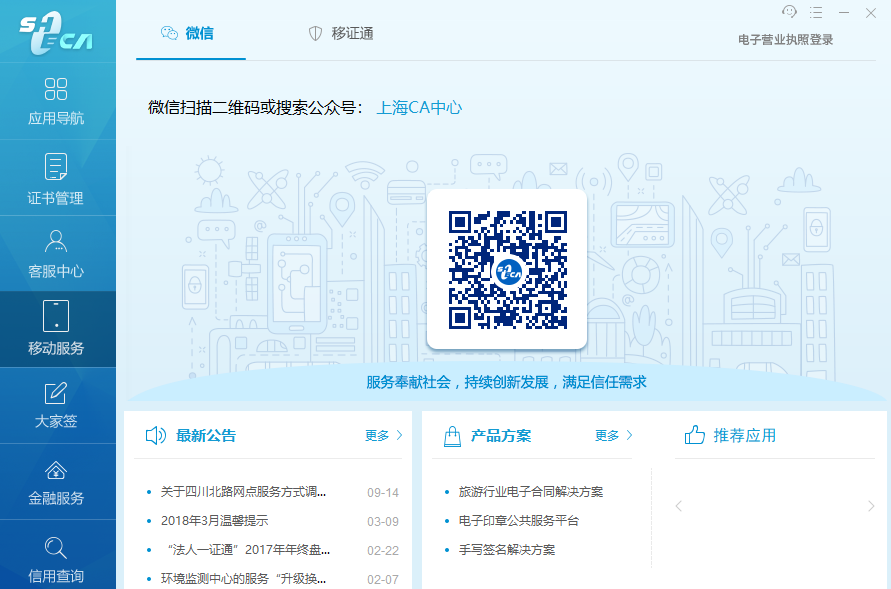Open 旅游行业电子合同解决方案

(530, 492)
